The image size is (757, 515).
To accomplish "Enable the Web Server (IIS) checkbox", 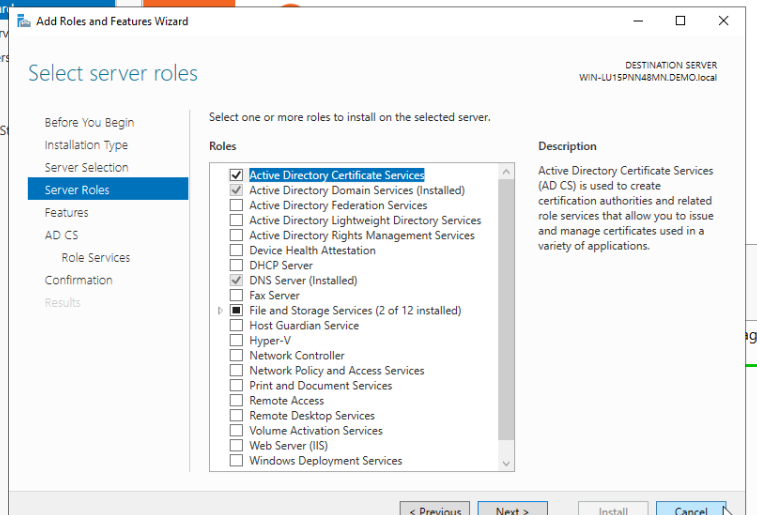I will 236,445.
